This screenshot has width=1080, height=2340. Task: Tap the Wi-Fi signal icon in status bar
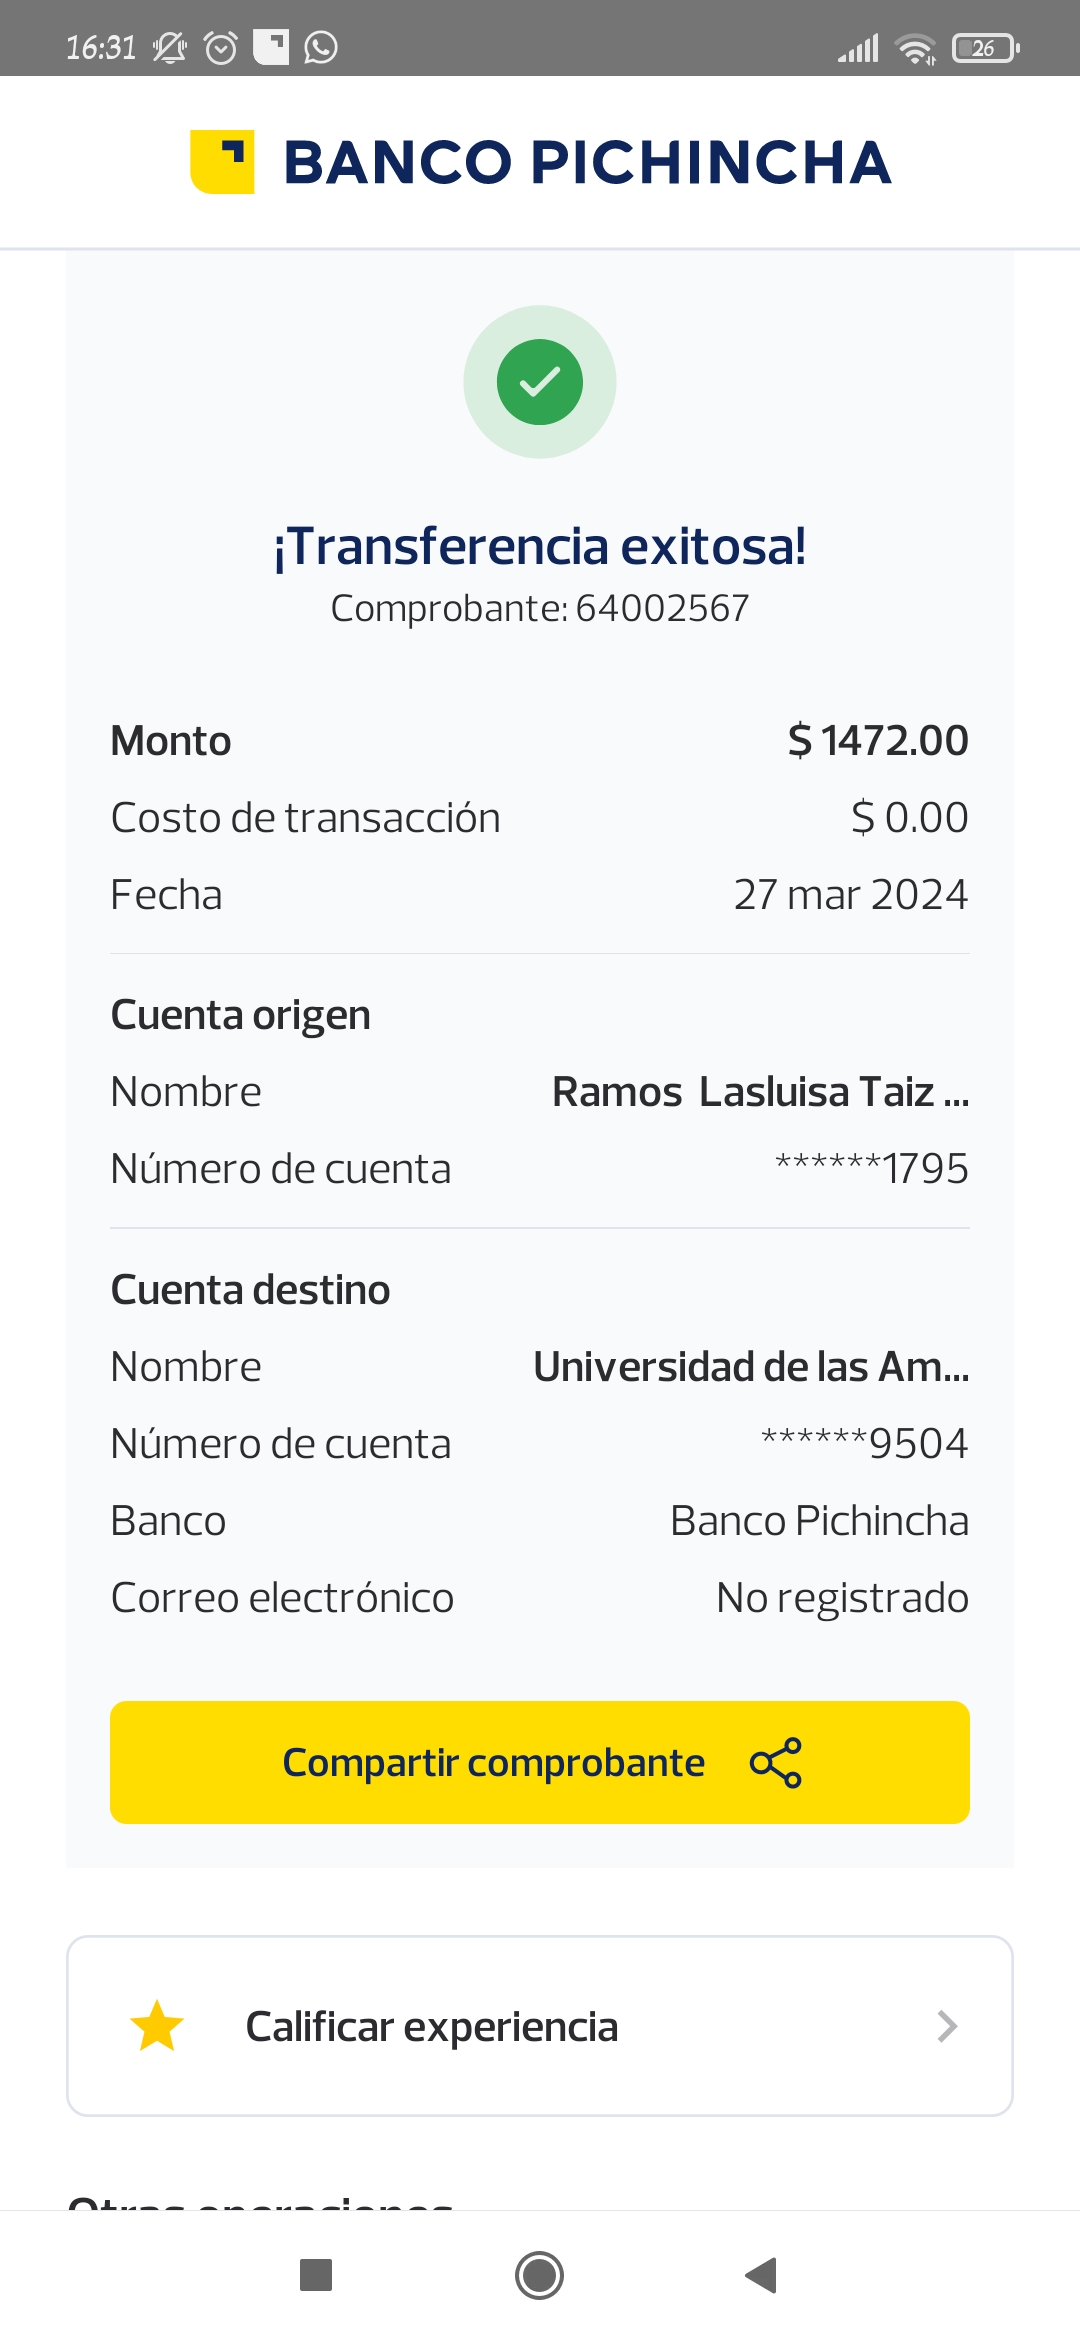point(915,47)
